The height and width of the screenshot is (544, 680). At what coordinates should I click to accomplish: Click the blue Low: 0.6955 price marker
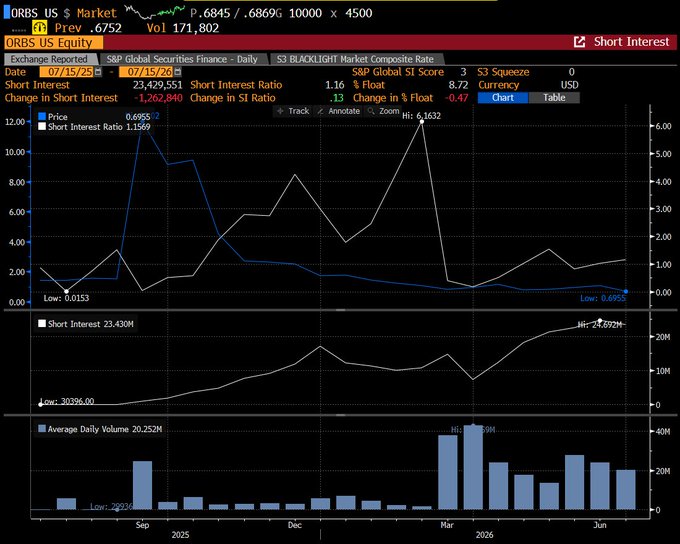coord(626,291)
